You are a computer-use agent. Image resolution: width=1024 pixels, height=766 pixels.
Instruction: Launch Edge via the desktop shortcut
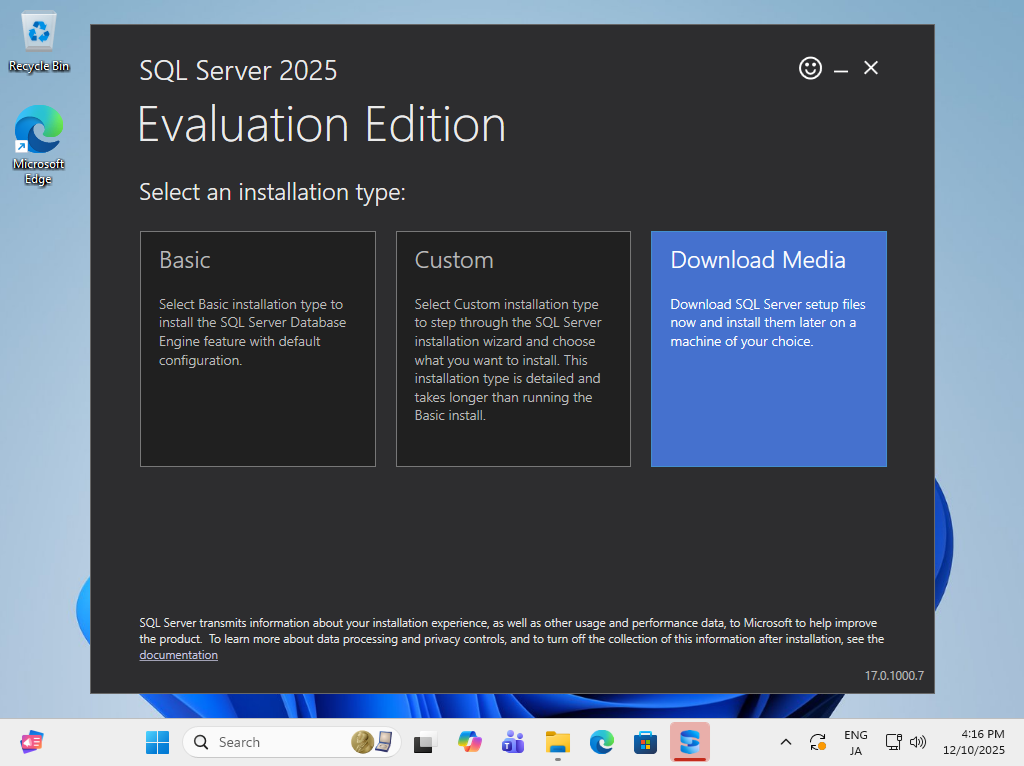click(x=38, y=130)
